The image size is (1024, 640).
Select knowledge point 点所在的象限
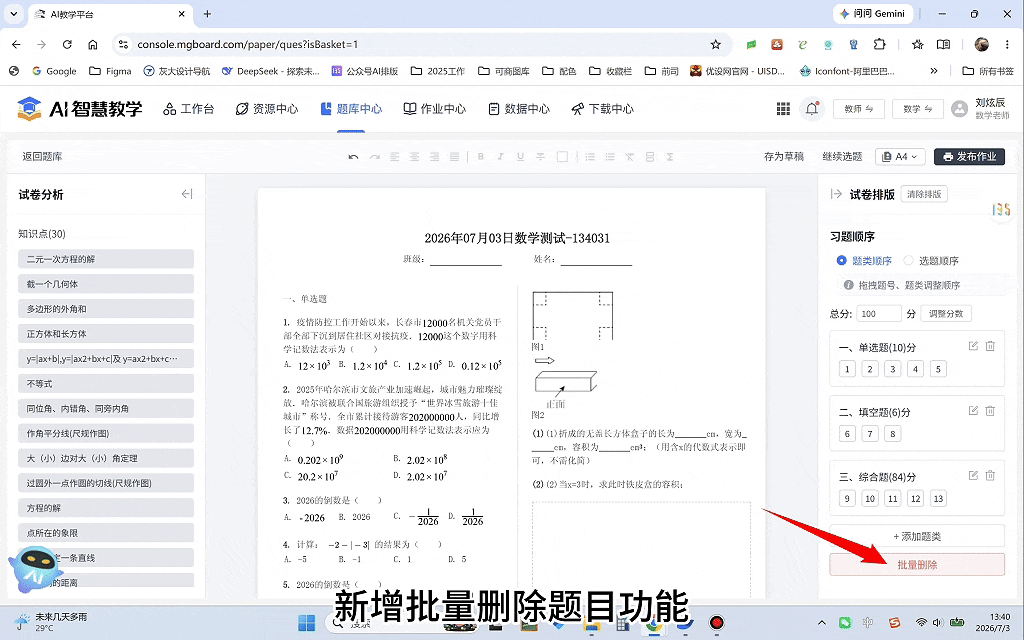click(x=106, y=533)
